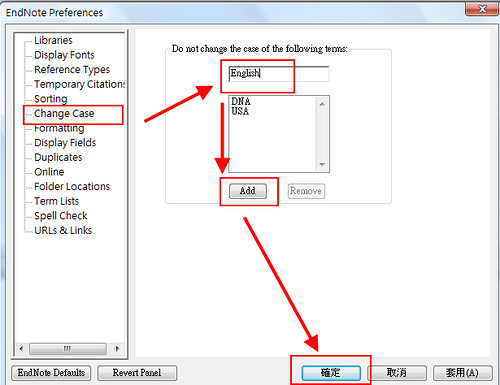Open Temporary Citations settings
This screenshot has height=385, width=500.
coord(80,84)
